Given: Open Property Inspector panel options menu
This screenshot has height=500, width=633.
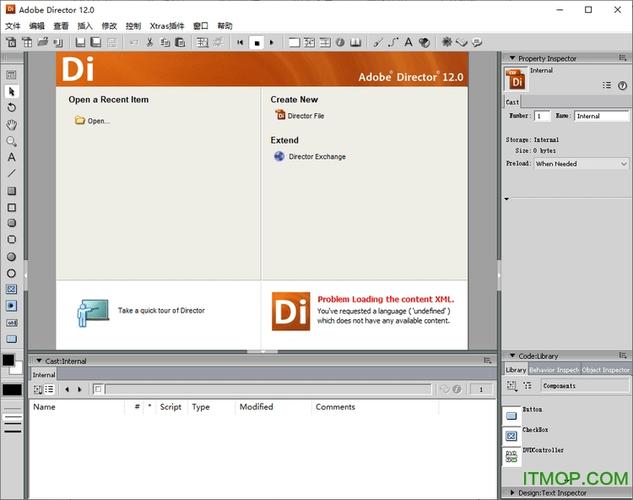Looking at the screenshot, I should (623, 58).
